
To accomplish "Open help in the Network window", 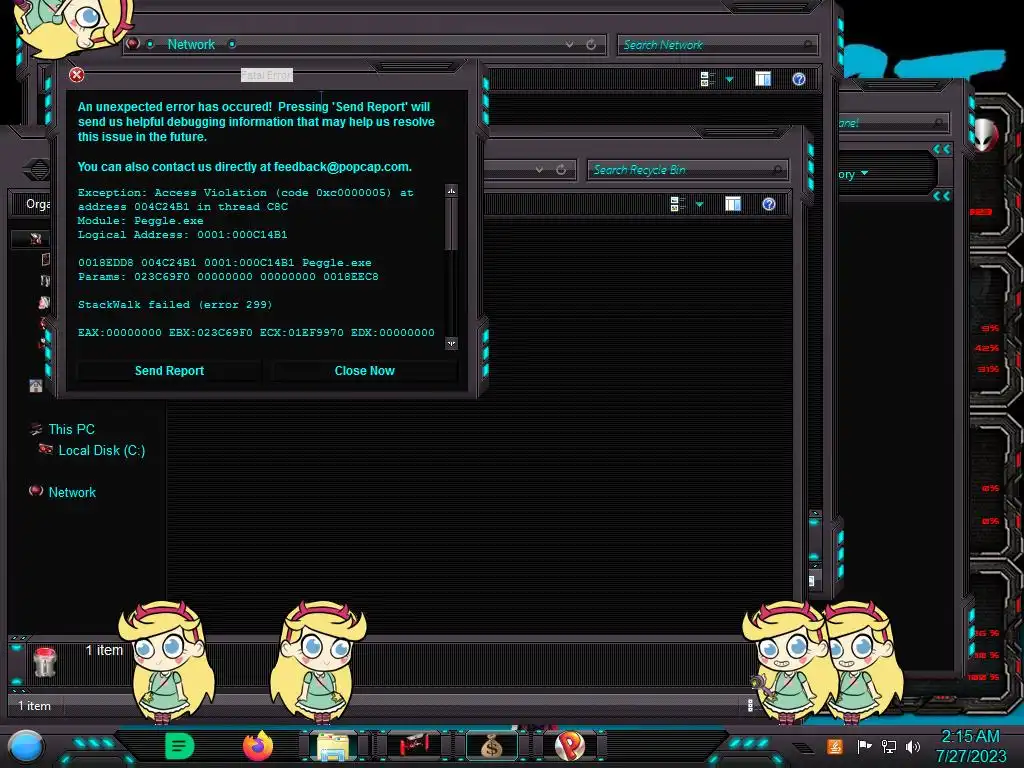I will pos(799,79).
